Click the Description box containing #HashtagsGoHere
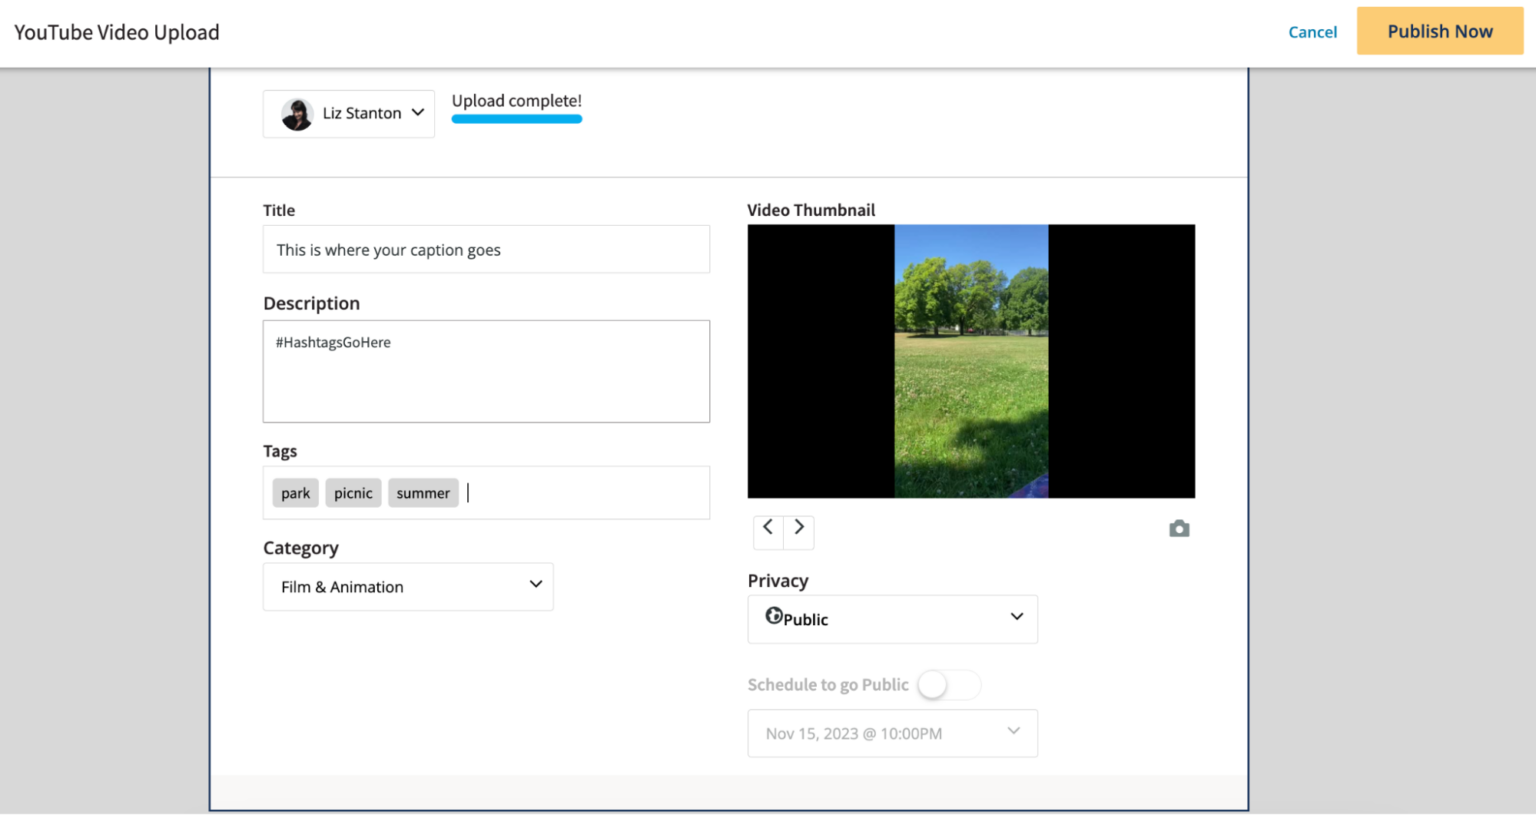Screen dimensions: 1536x815 (486, 371)
